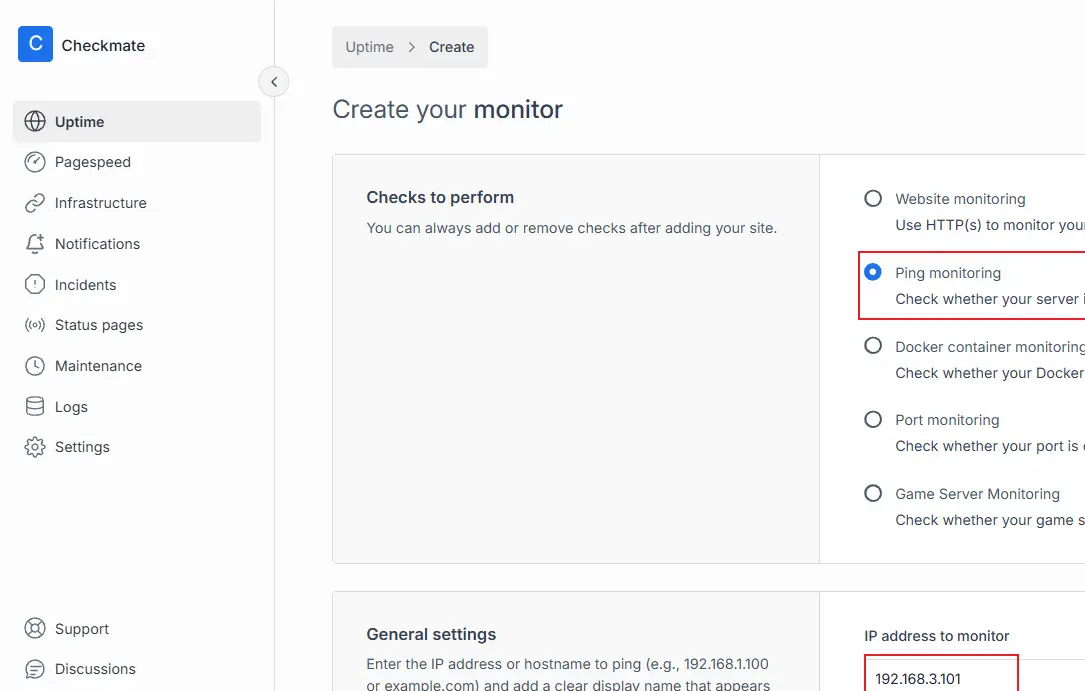Select Port monitoring radio button
1085x691 pixels.
(x=873, y=420)
